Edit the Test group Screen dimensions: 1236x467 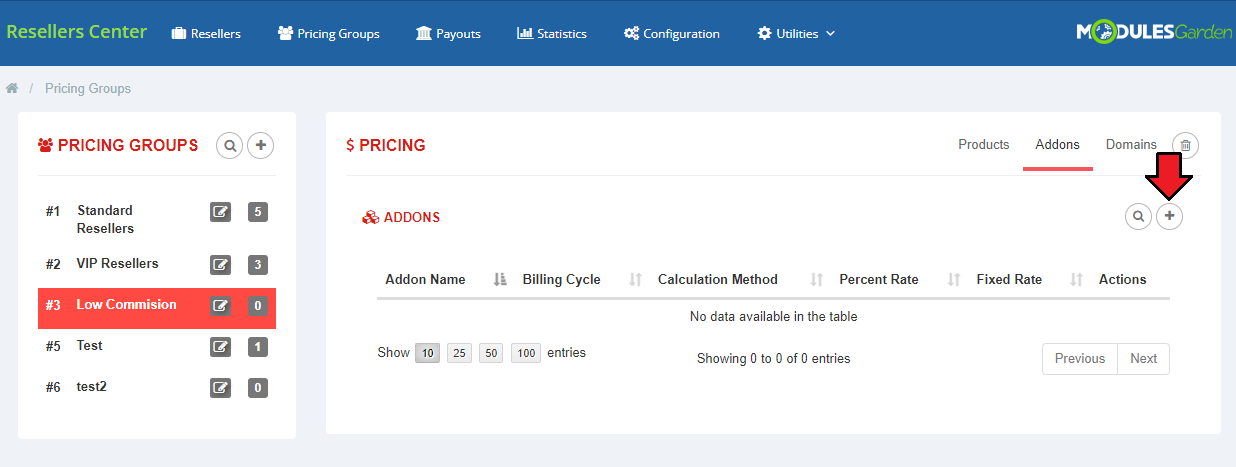pos(221,347)
